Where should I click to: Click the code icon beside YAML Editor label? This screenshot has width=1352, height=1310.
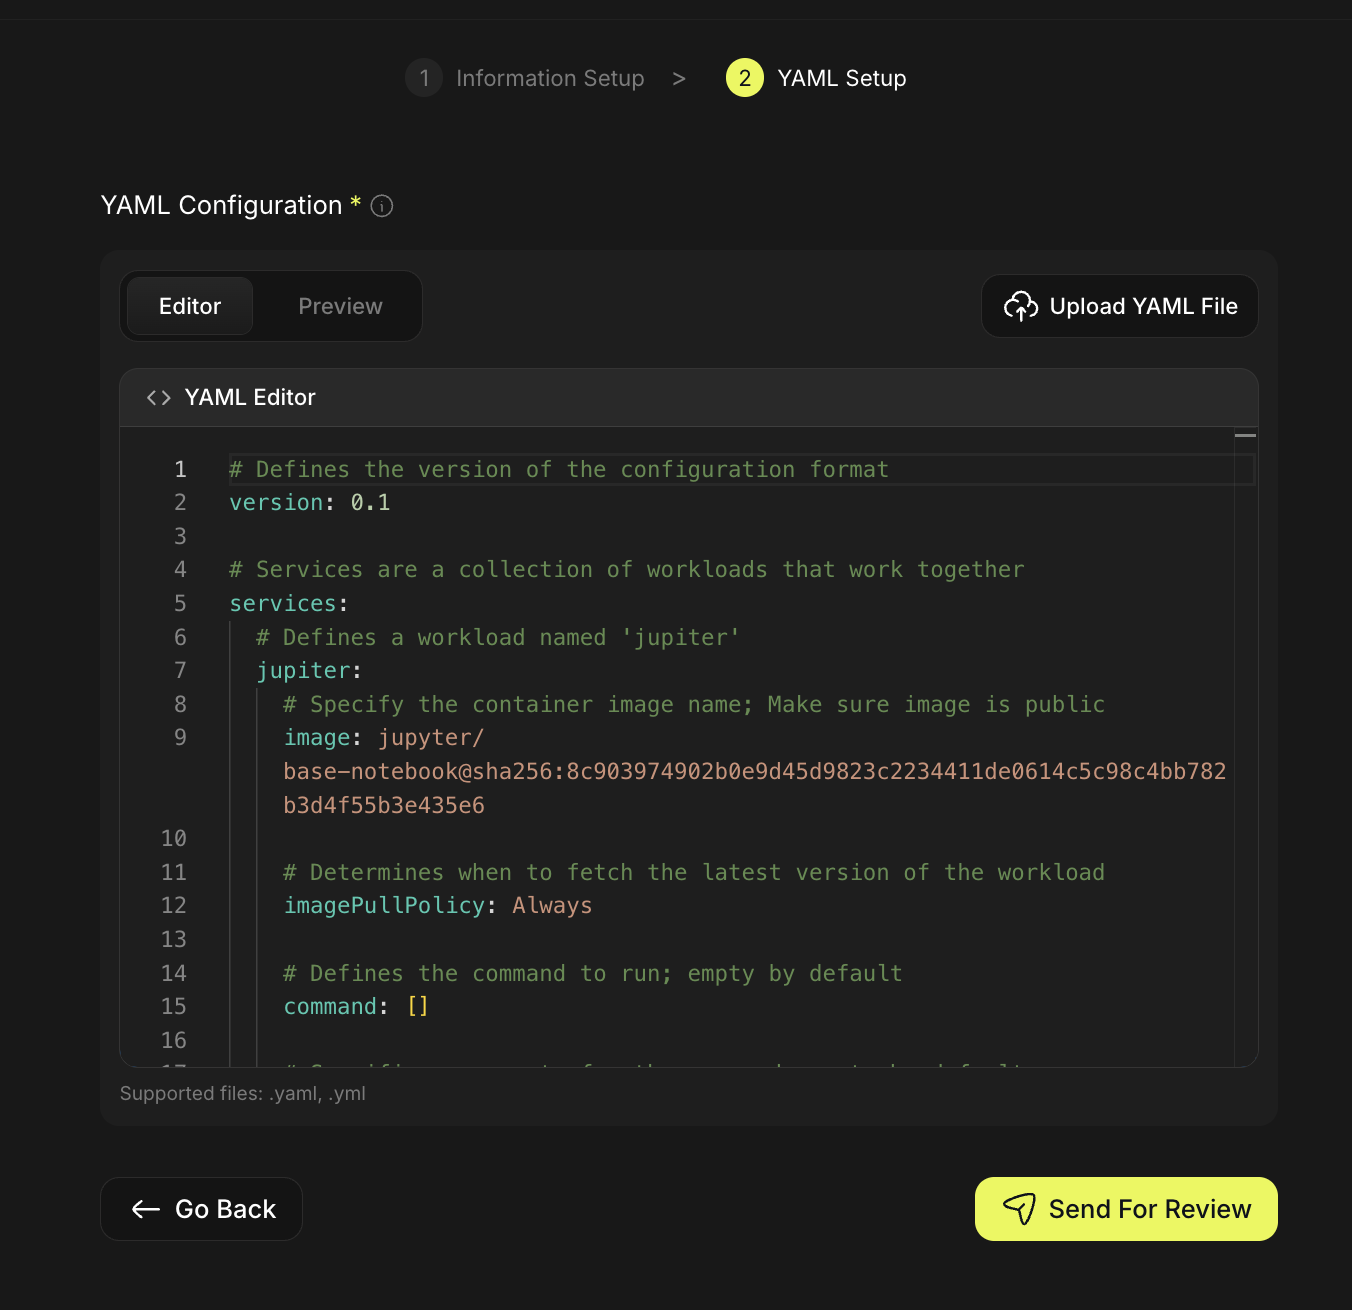click(157, 397)
